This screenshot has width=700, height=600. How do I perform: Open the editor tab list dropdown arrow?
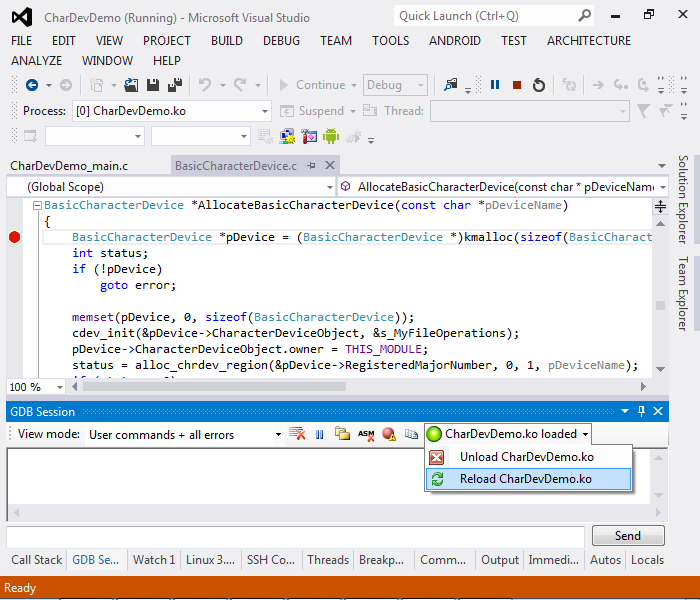[662, 166]
